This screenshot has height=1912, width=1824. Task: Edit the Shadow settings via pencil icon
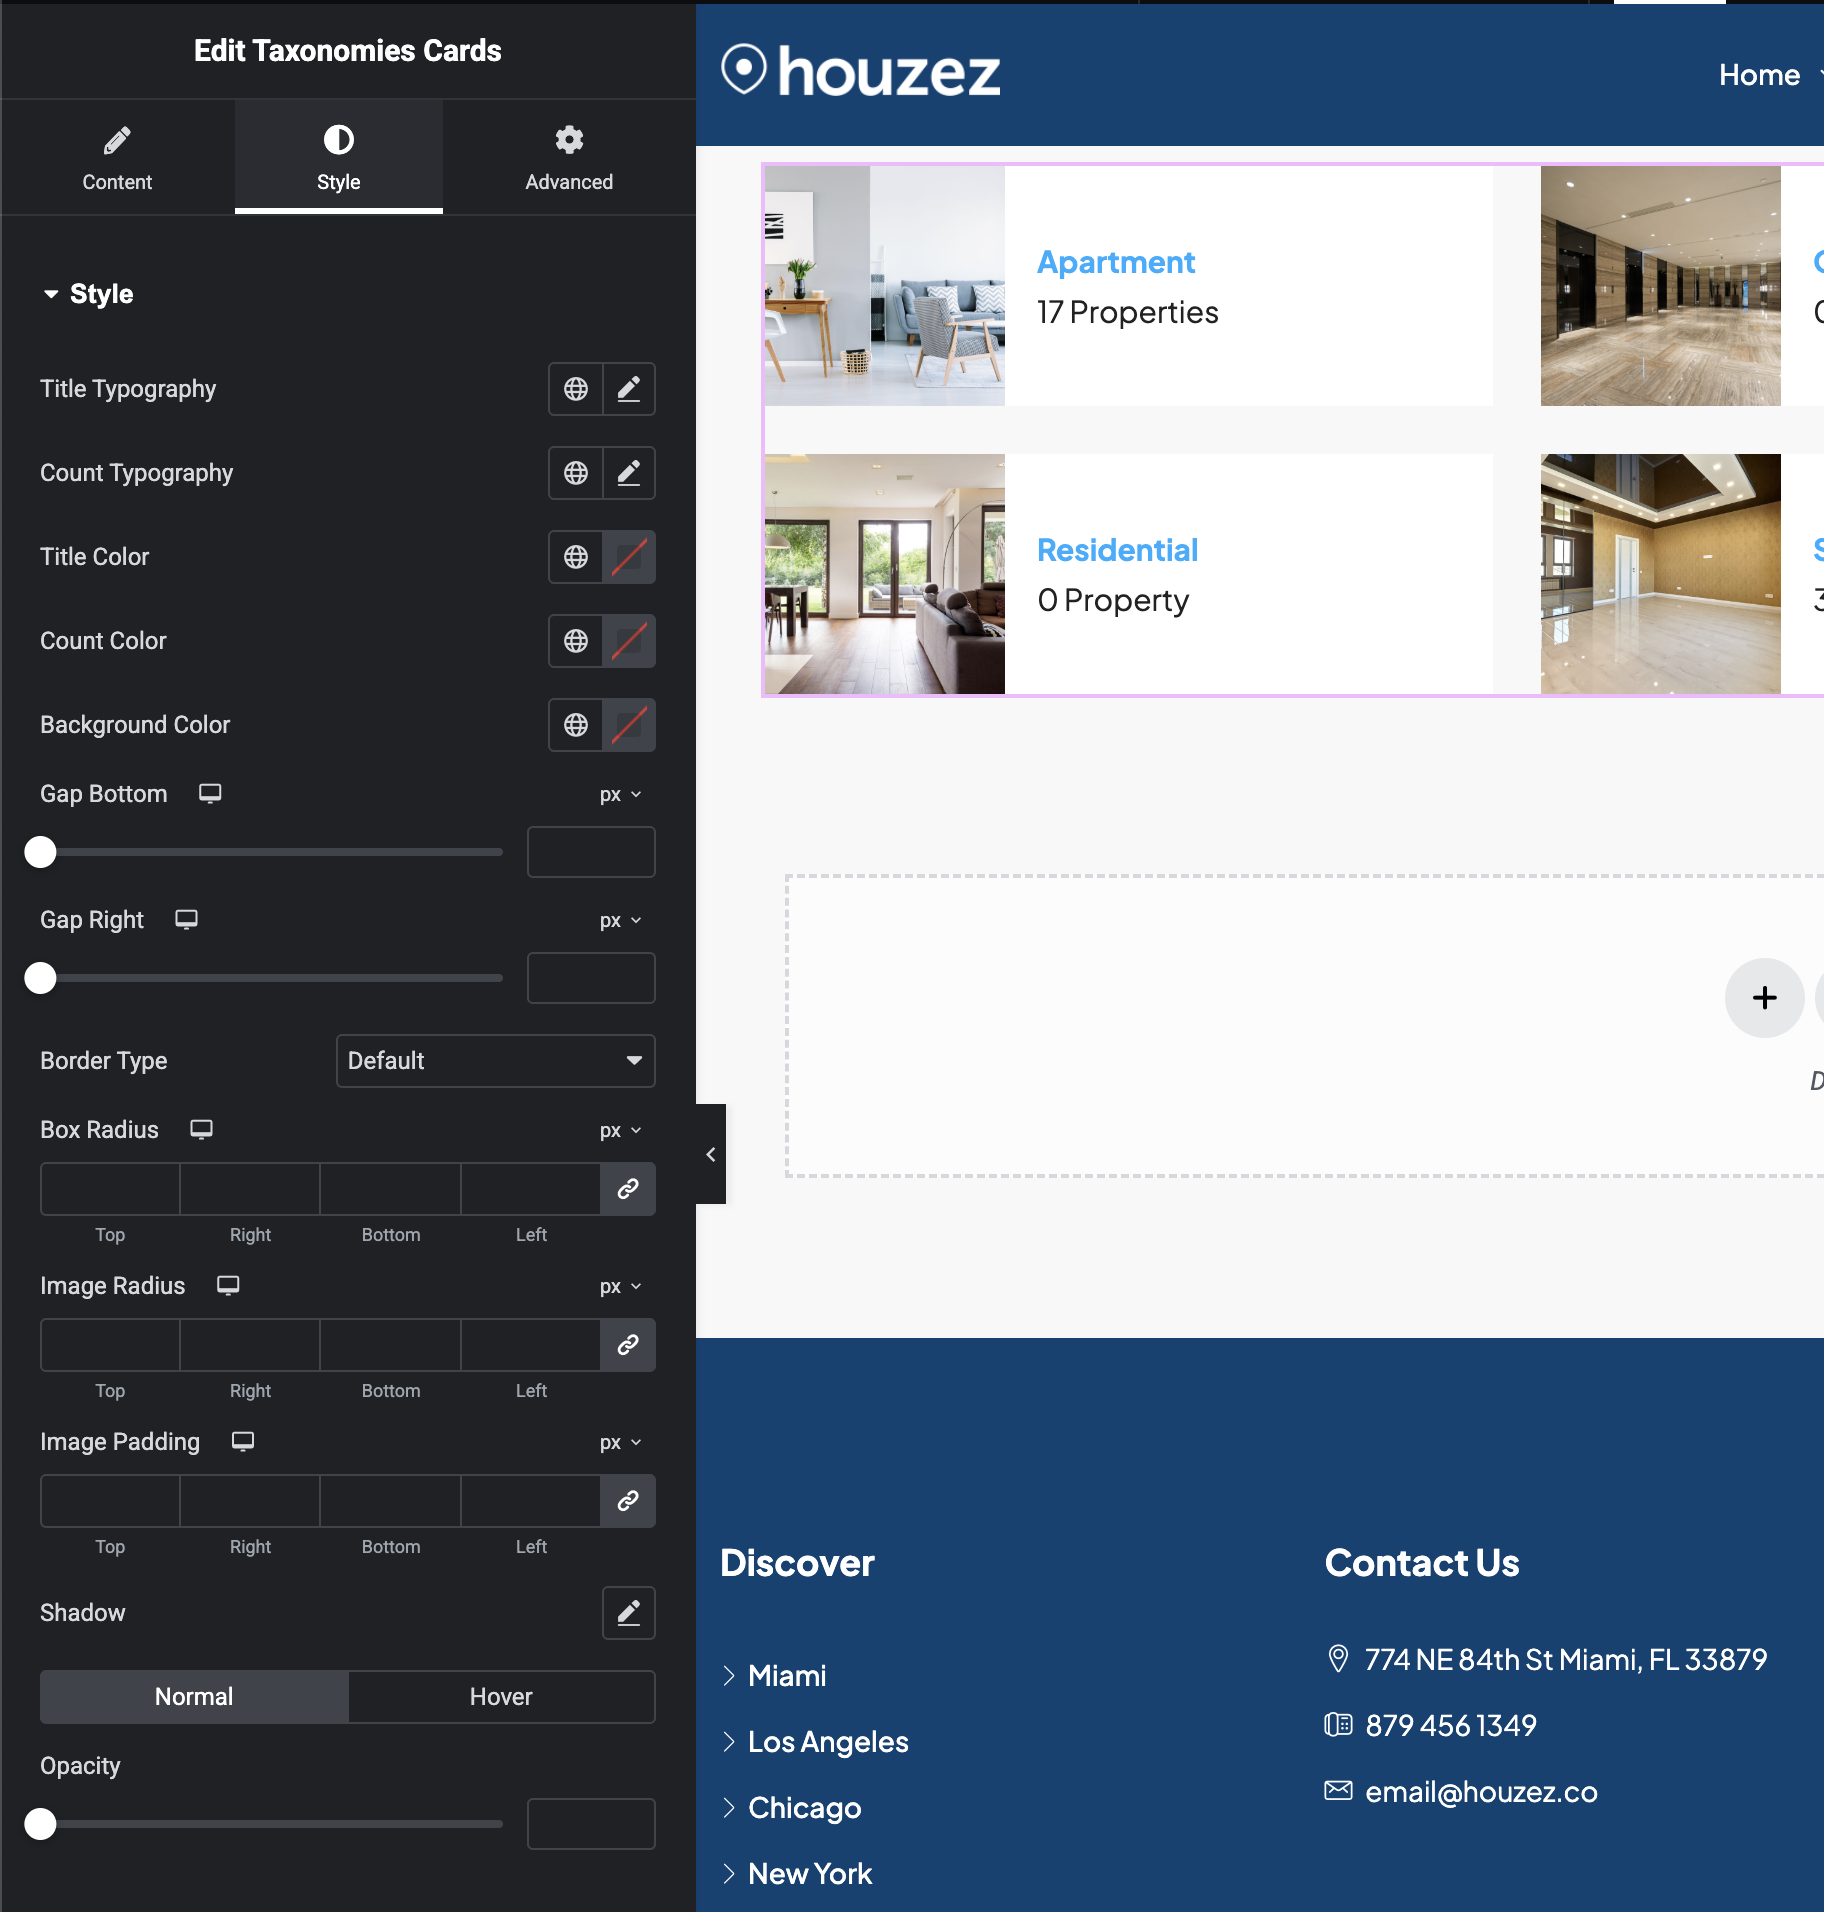[628, 1613]
